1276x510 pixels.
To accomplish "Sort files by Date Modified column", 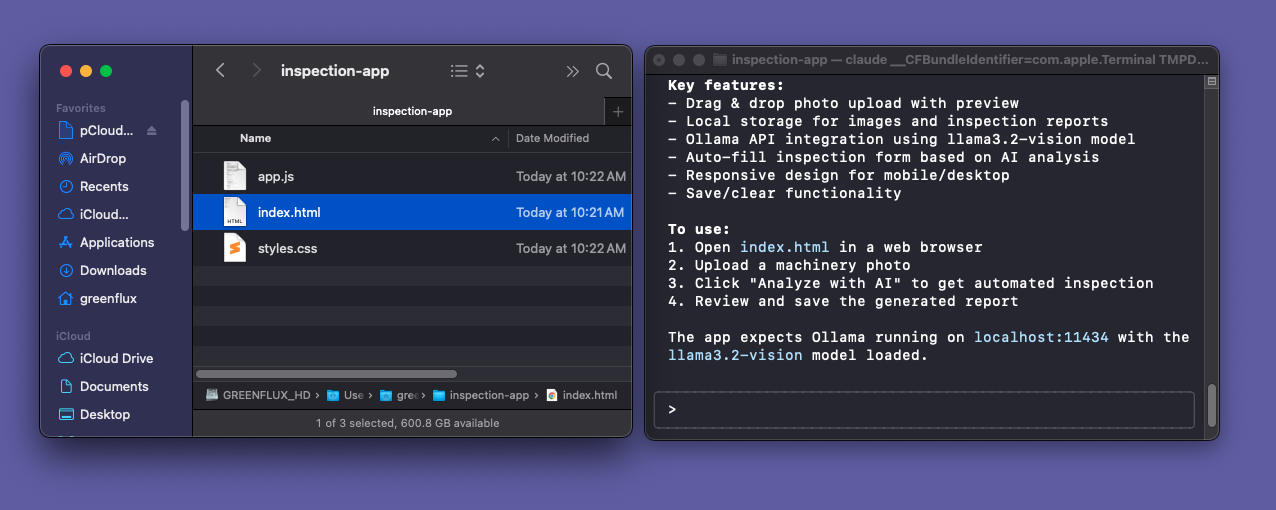I will [x=552, y=139].
